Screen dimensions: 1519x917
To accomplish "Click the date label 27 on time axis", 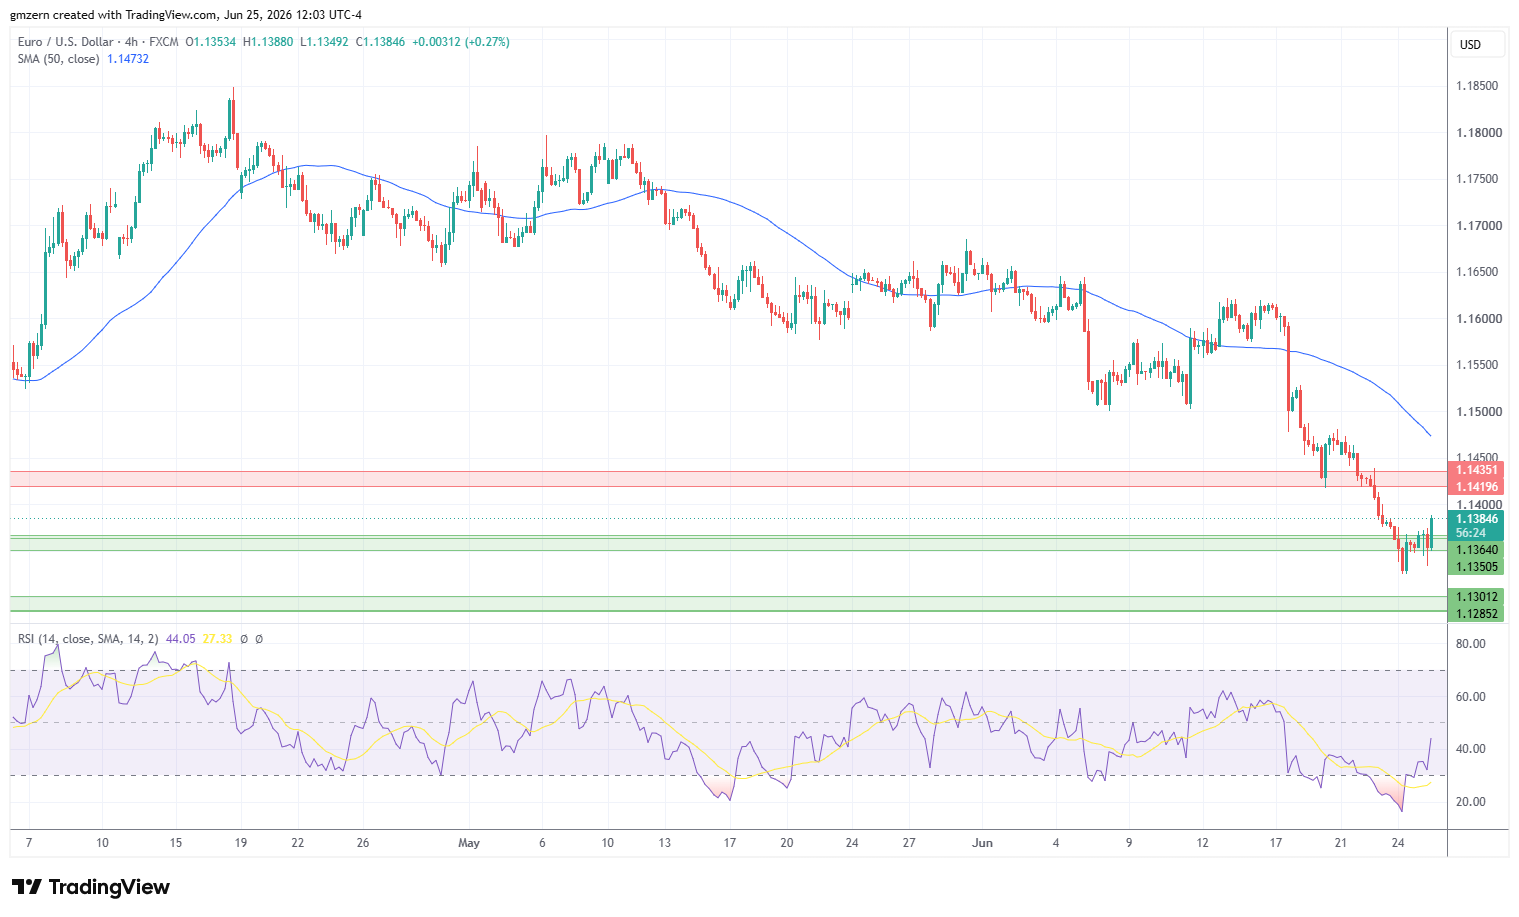I will [x=909, y=843].
